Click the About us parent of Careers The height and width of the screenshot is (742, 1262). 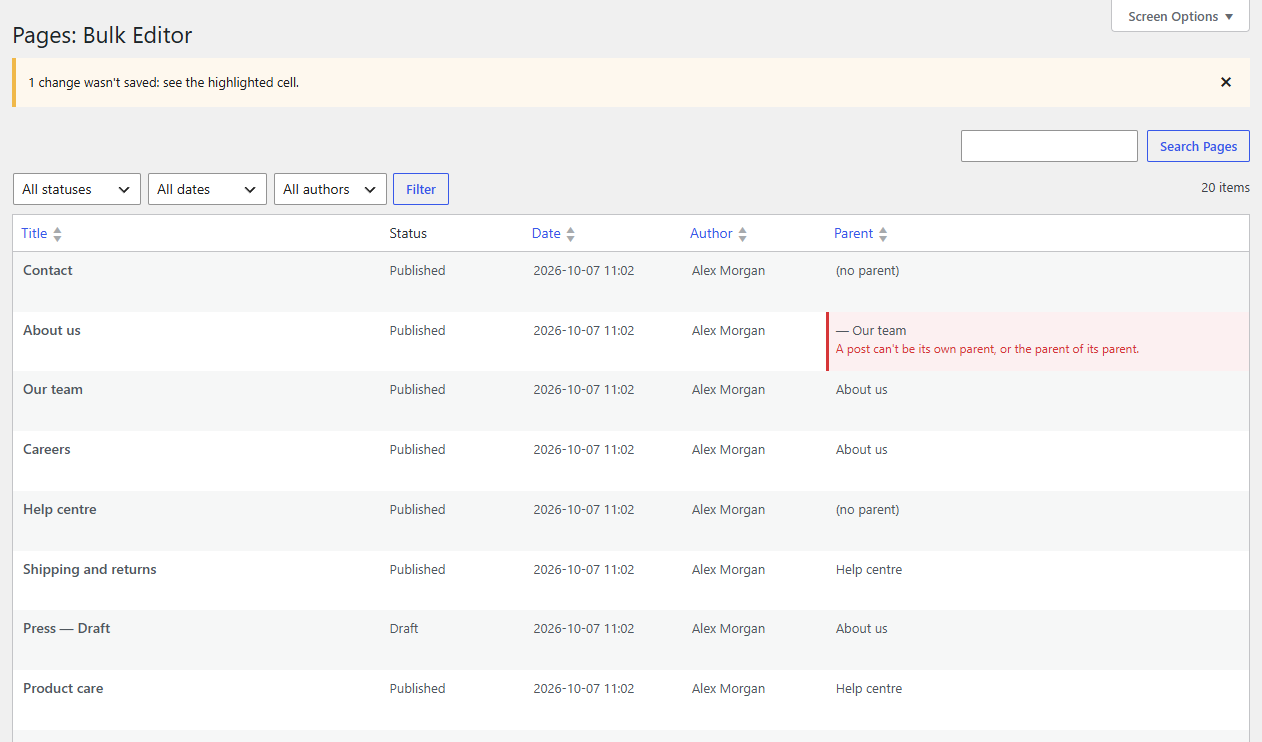pos(862,449)
